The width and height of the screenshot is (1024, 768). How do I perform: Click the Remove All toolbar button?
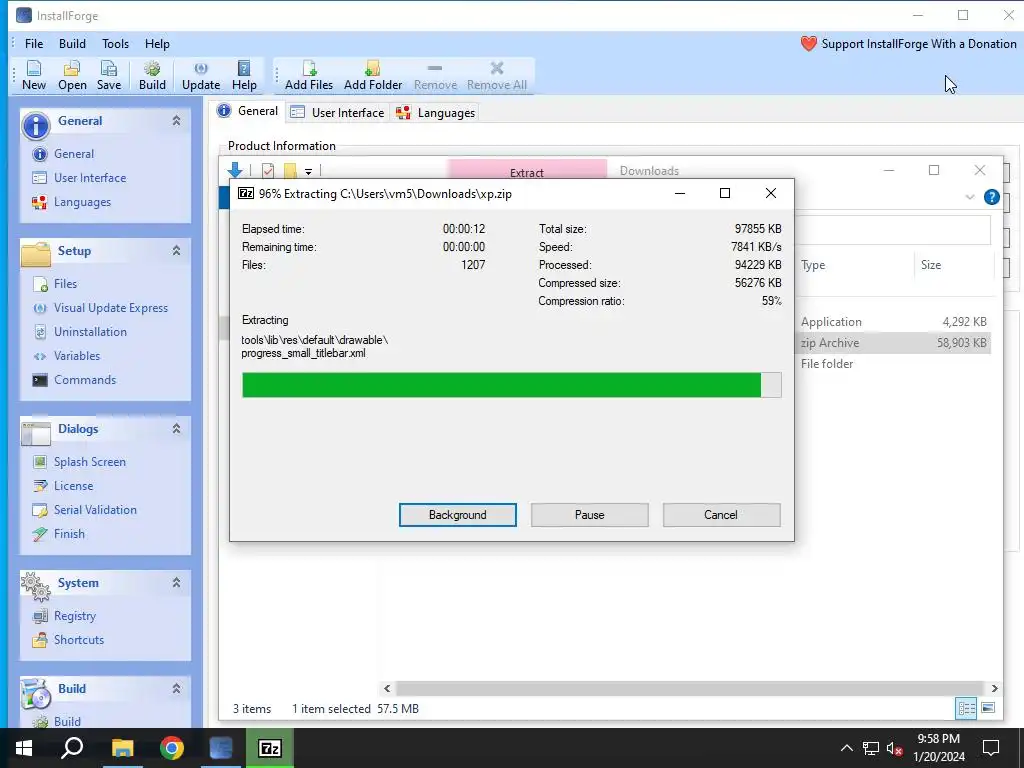tap(497, 76)
